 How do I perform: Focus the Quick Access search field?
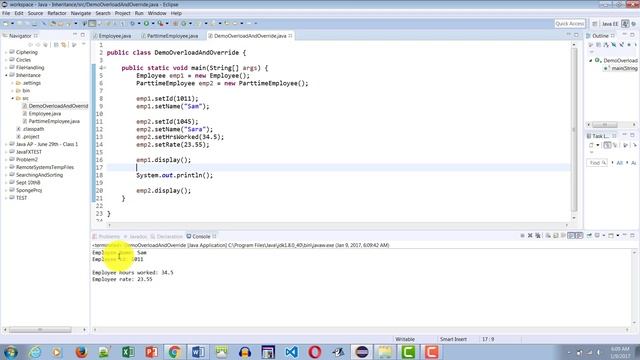click(570, 24)
